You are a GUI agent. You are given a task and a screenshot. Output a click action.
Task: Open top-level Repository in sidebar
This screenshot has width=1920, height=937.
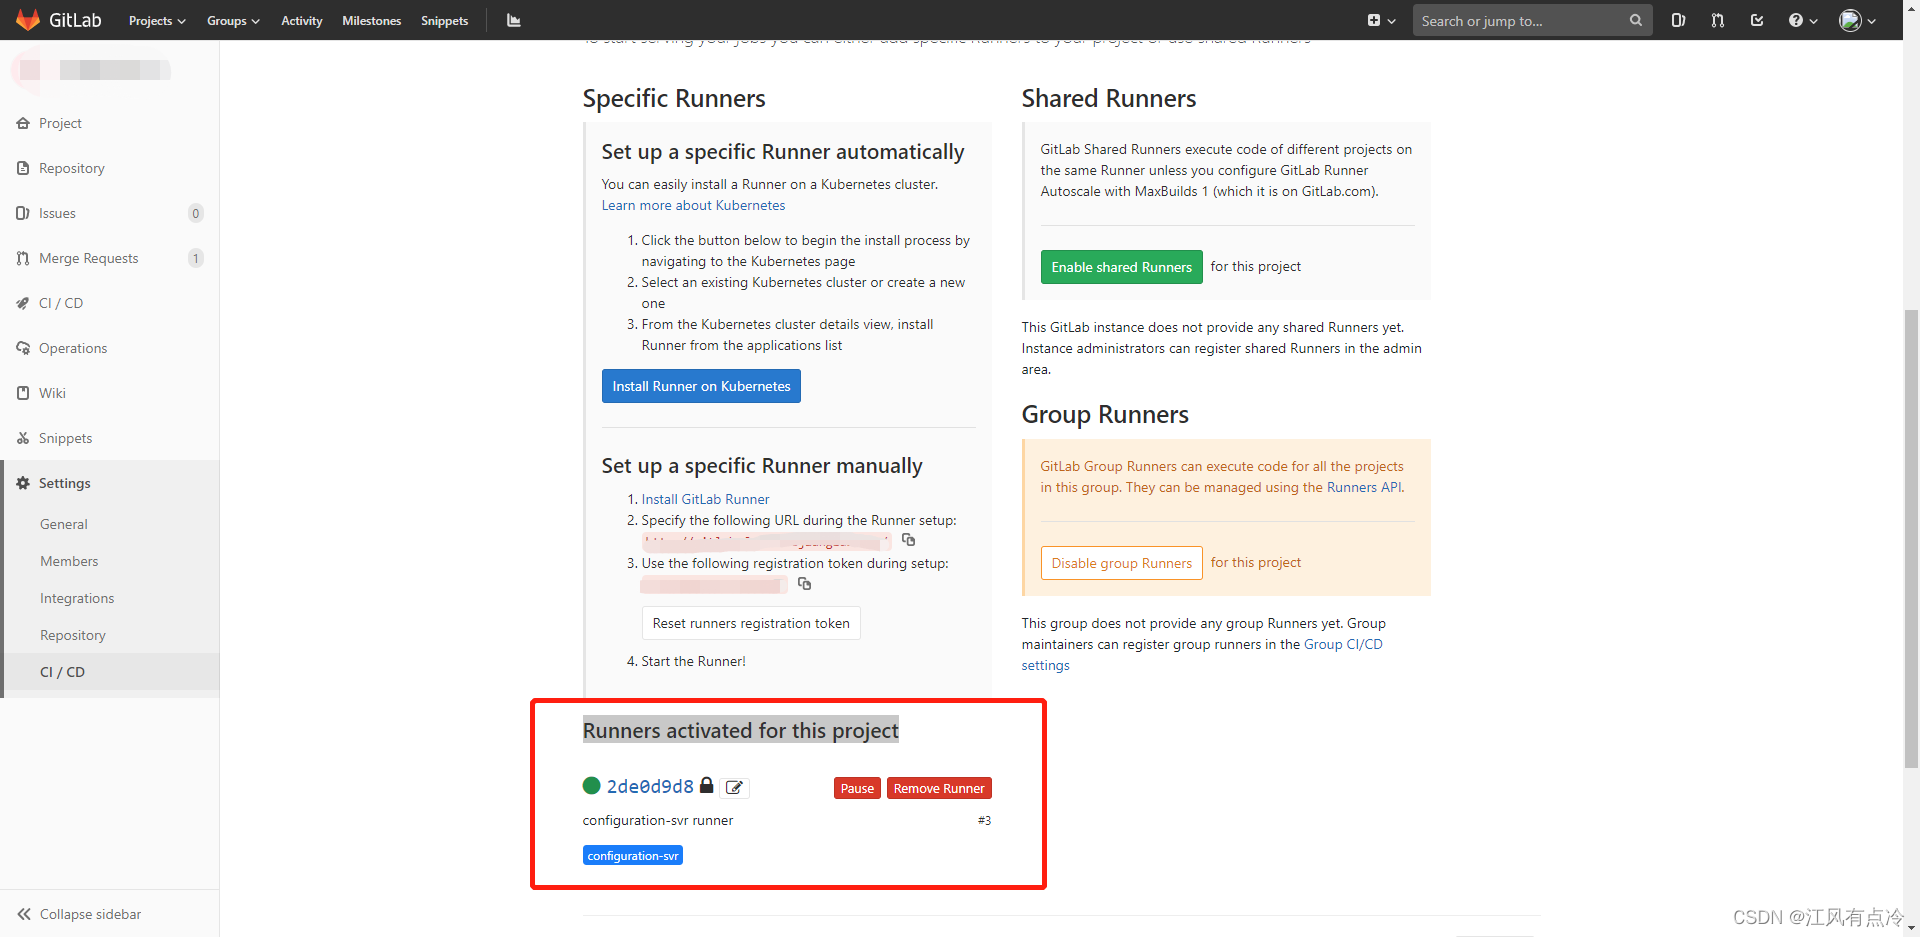[109, 168]
